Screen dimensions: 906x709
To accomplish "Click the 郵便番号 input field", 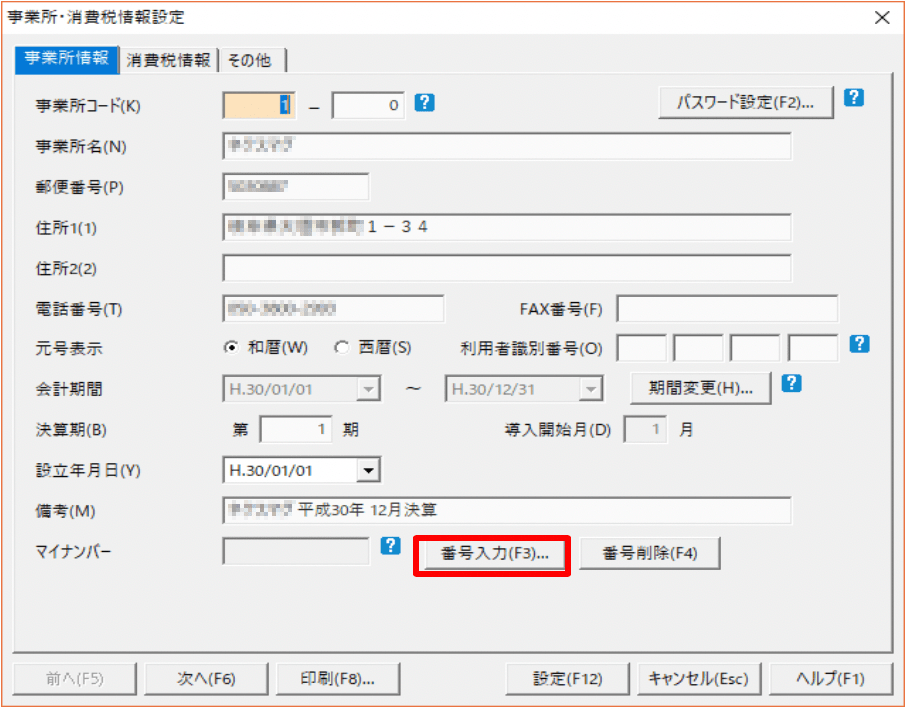I will (295, 187).
